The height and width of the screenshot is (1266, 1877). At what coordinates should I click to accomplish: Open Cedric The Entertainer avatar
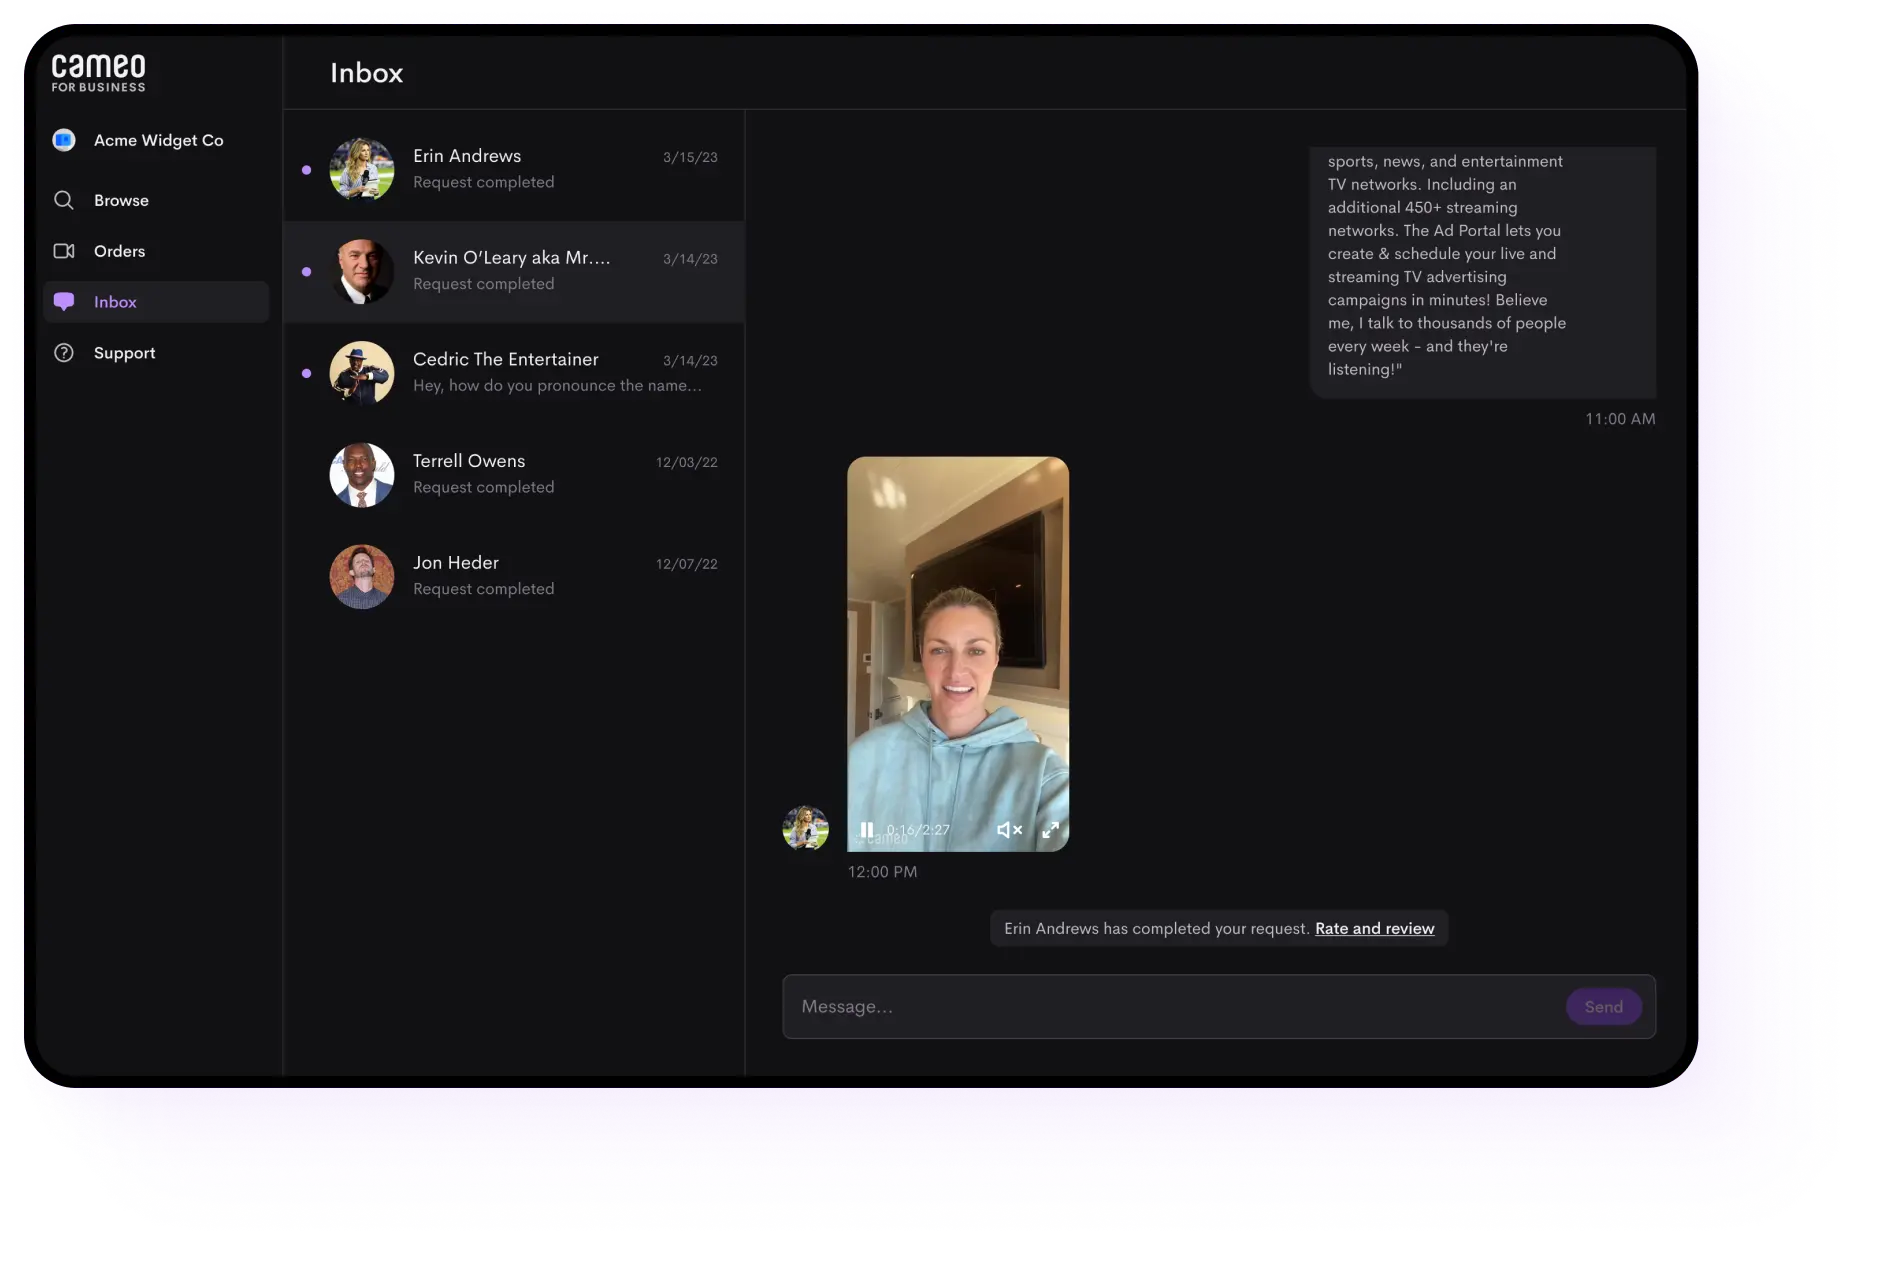(362, 373)
